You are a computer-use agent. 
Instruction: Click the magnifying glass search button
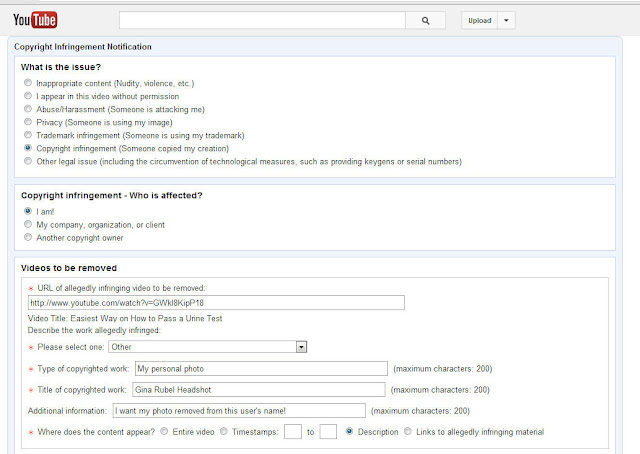pos(425,20)
